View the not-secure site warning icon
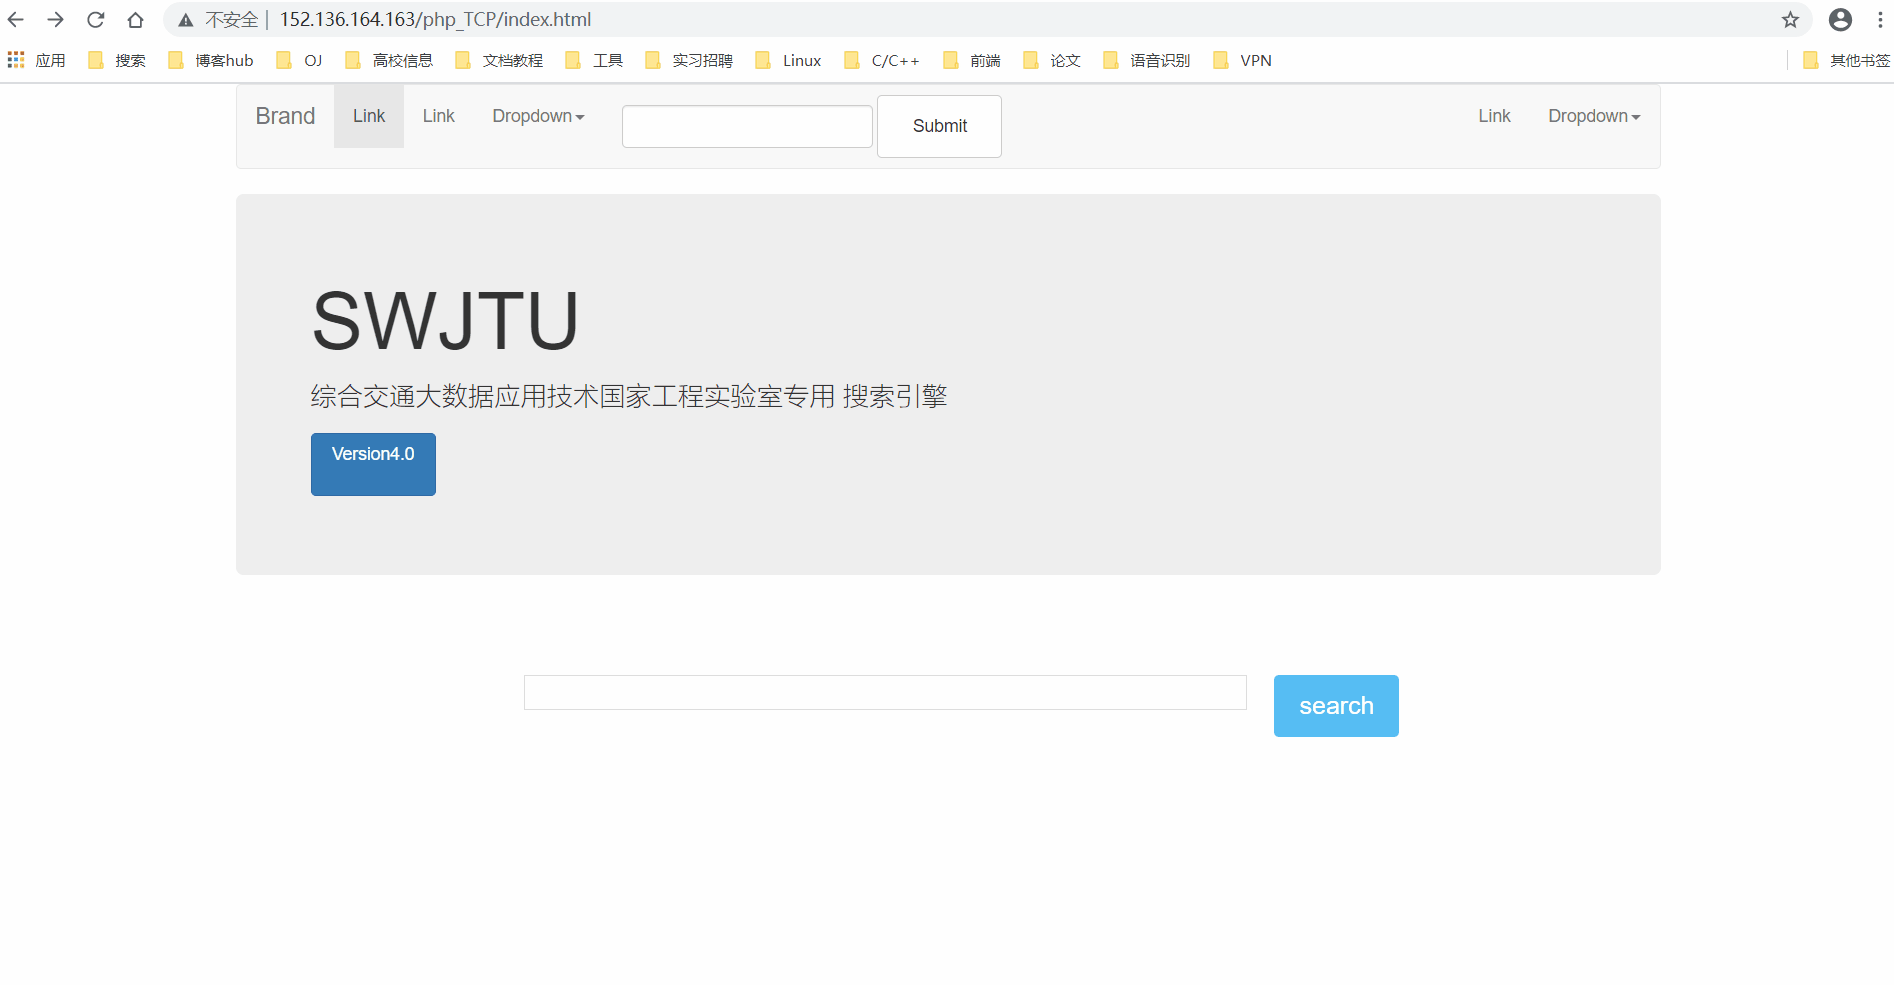This screenshot has height=985, width=1894. 186,20
